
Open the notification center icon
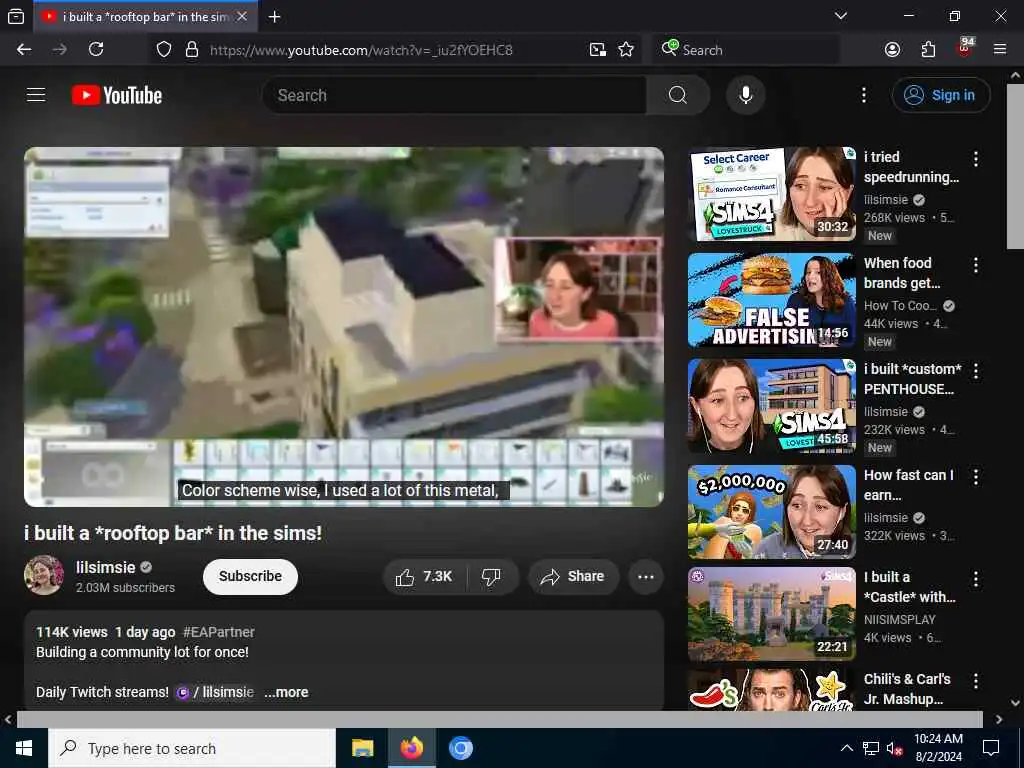coord(991,748)
